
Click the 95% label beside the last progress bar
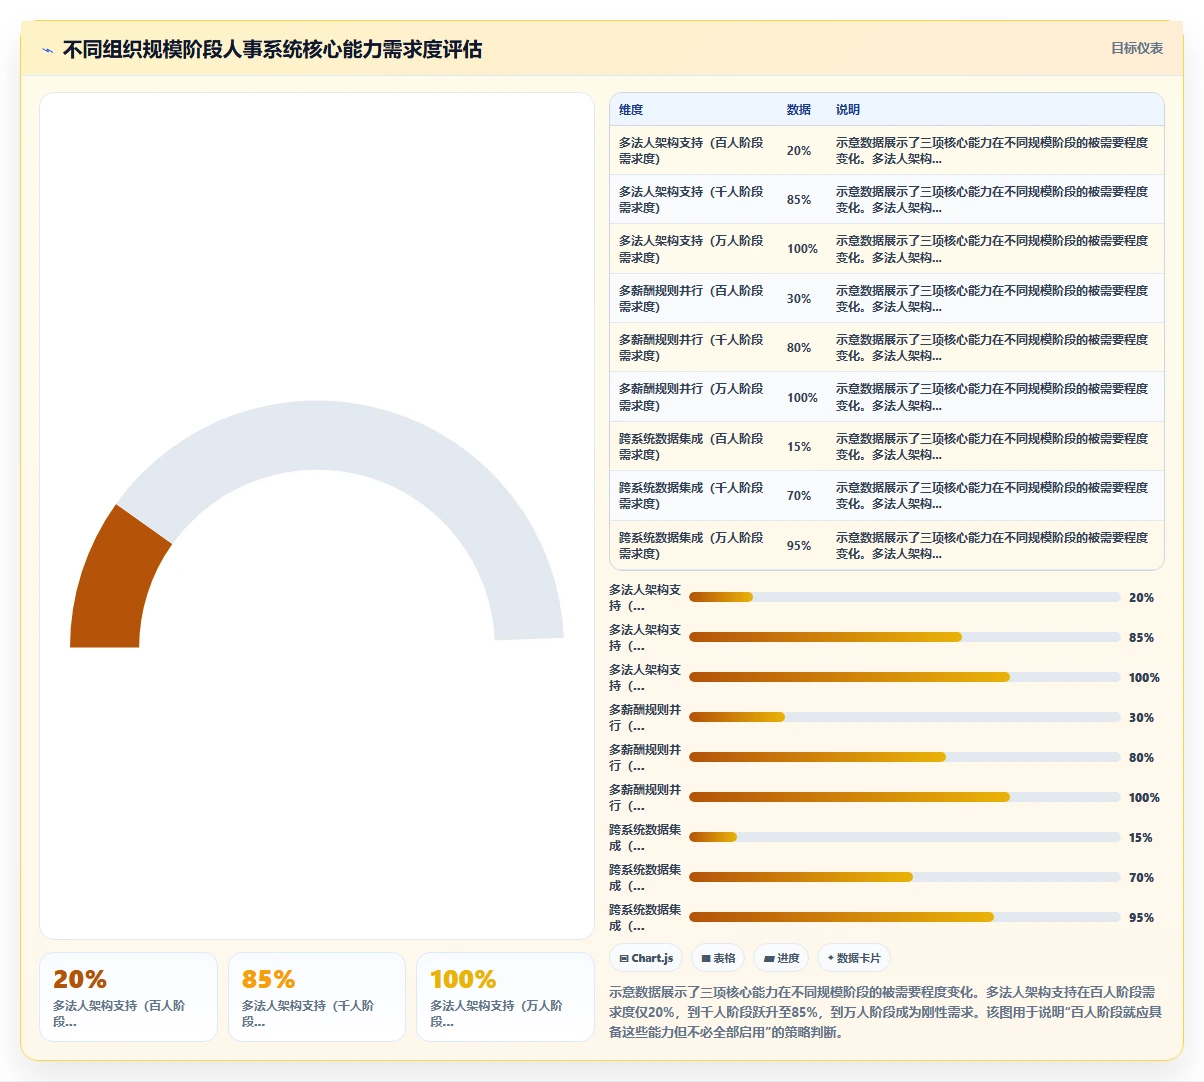[x=1141, y=918]
